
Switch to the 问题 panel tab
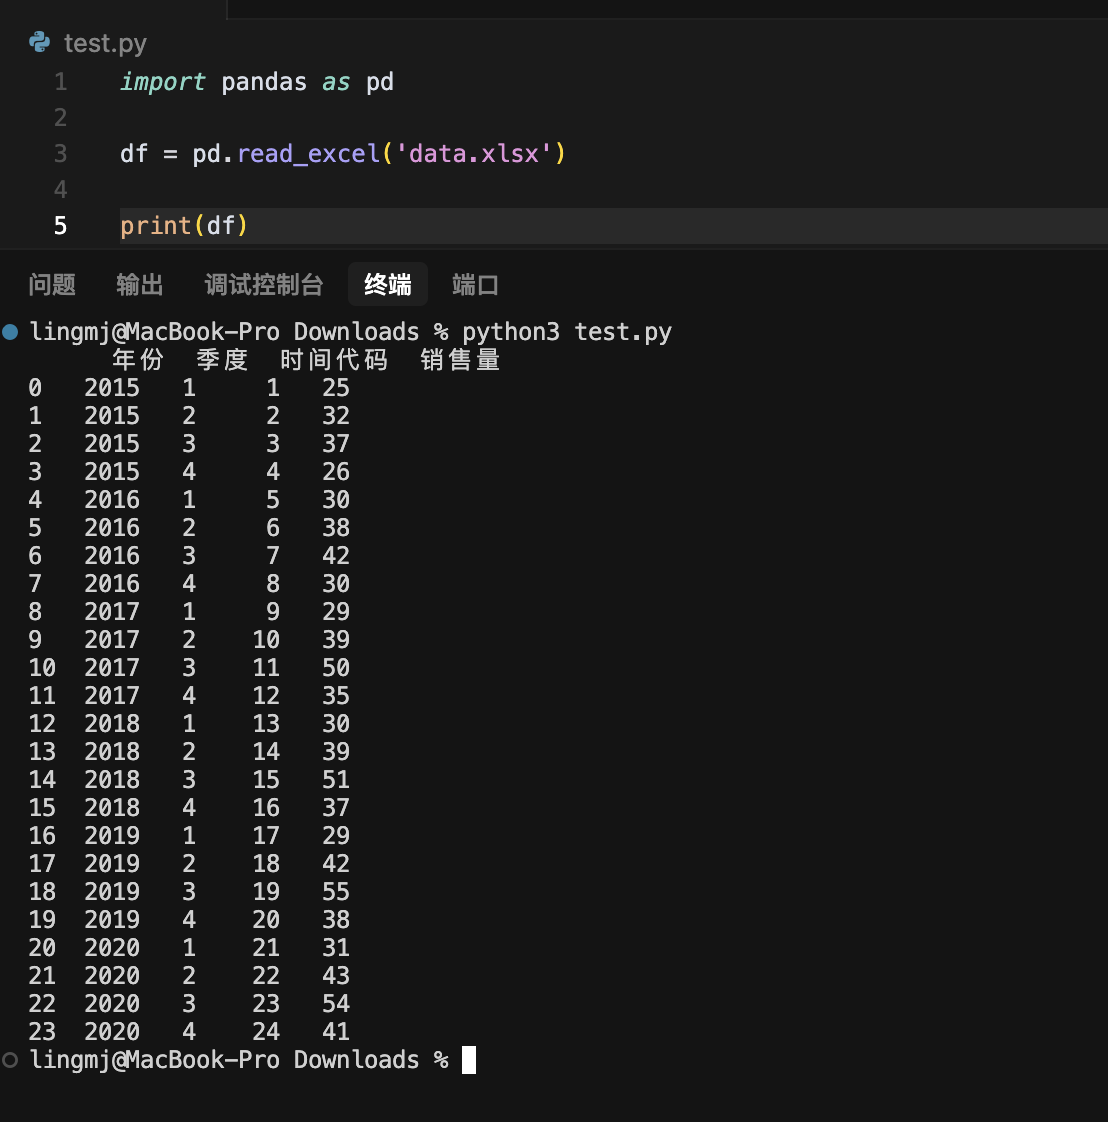click(52, 285)
